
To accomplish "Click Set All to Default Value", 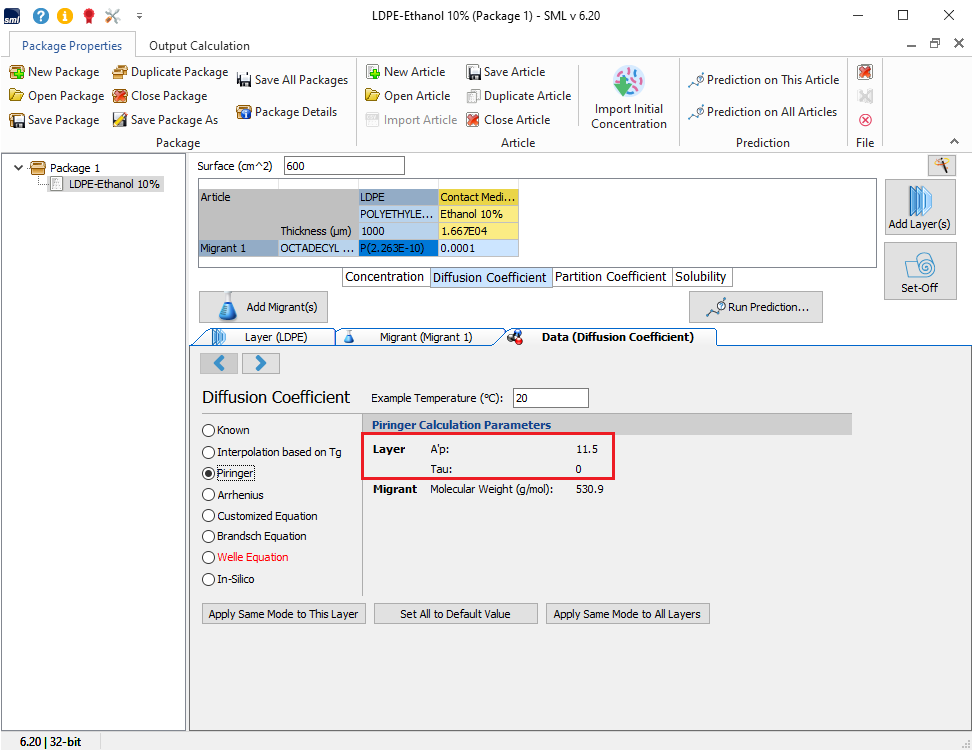I will pos(455,614).
